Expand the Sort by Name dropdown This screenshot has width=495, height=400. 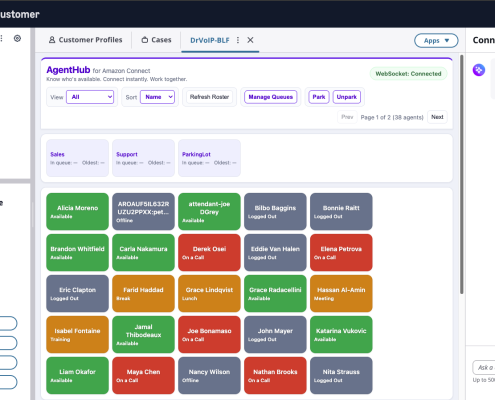click(157, 97)
